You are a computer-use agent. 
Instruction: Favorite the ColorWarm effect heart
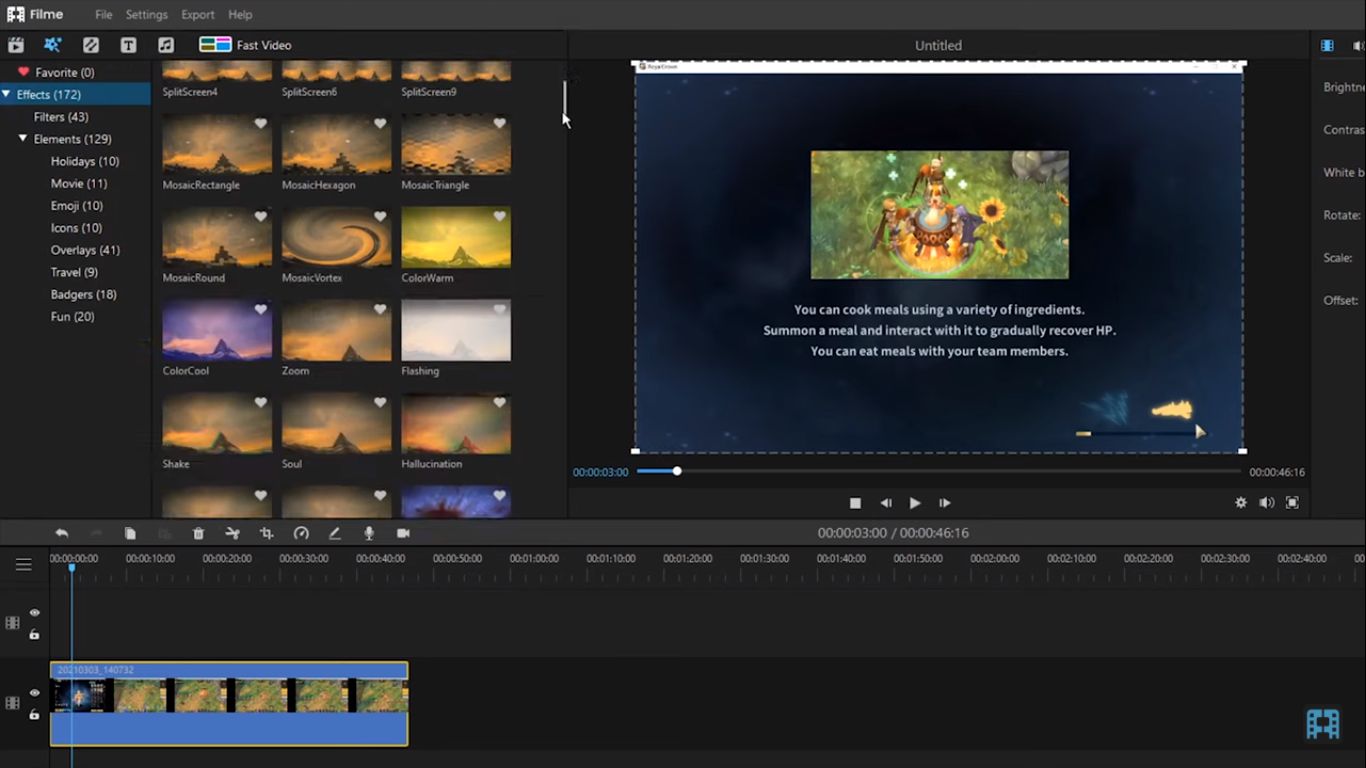point(500,216)
